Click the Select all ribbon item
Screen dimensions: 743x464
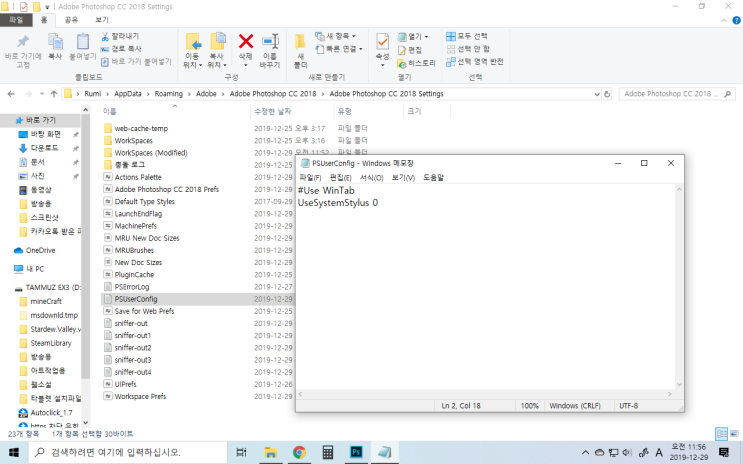[467, 36]
